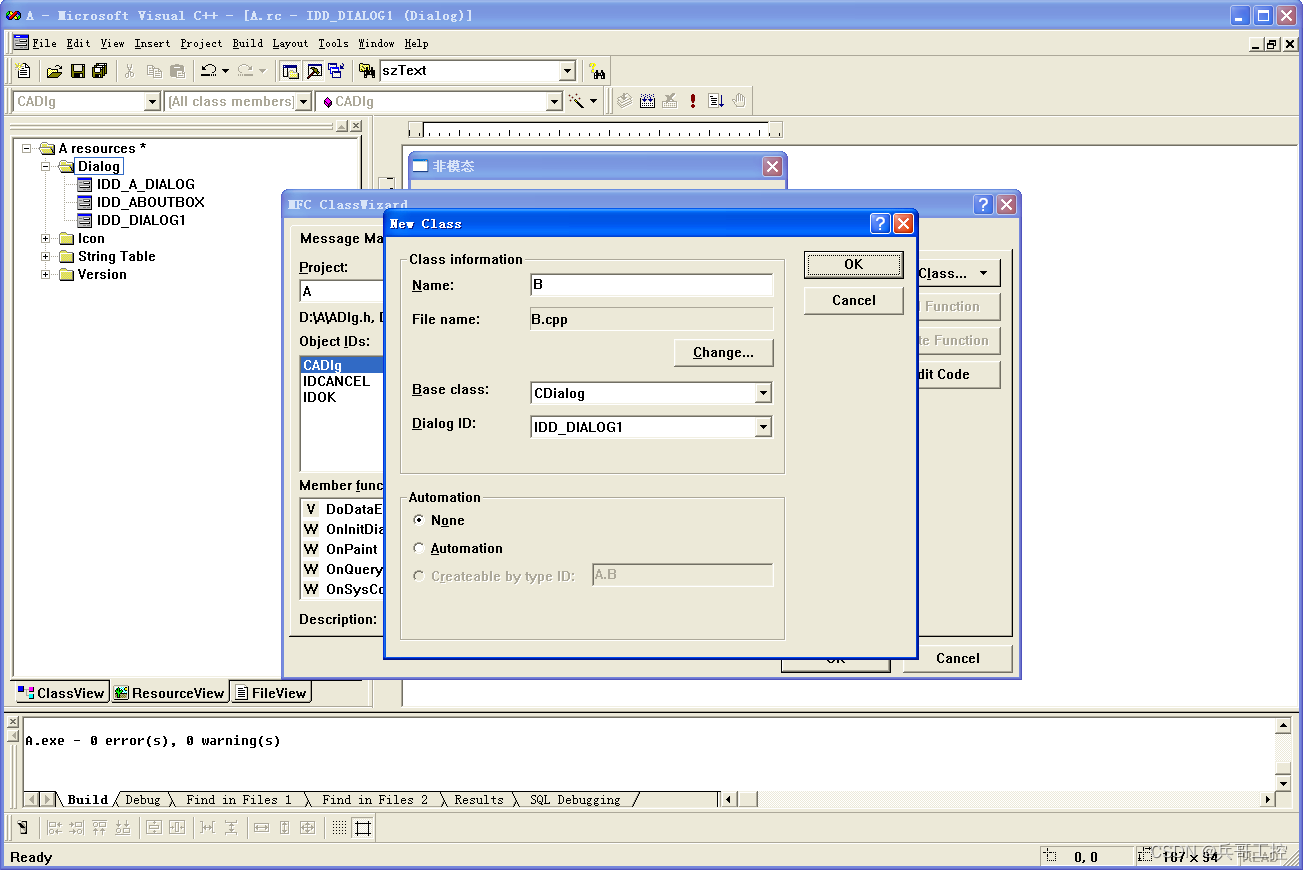Click the Change... button in New Class dialog

pos(723,352)
